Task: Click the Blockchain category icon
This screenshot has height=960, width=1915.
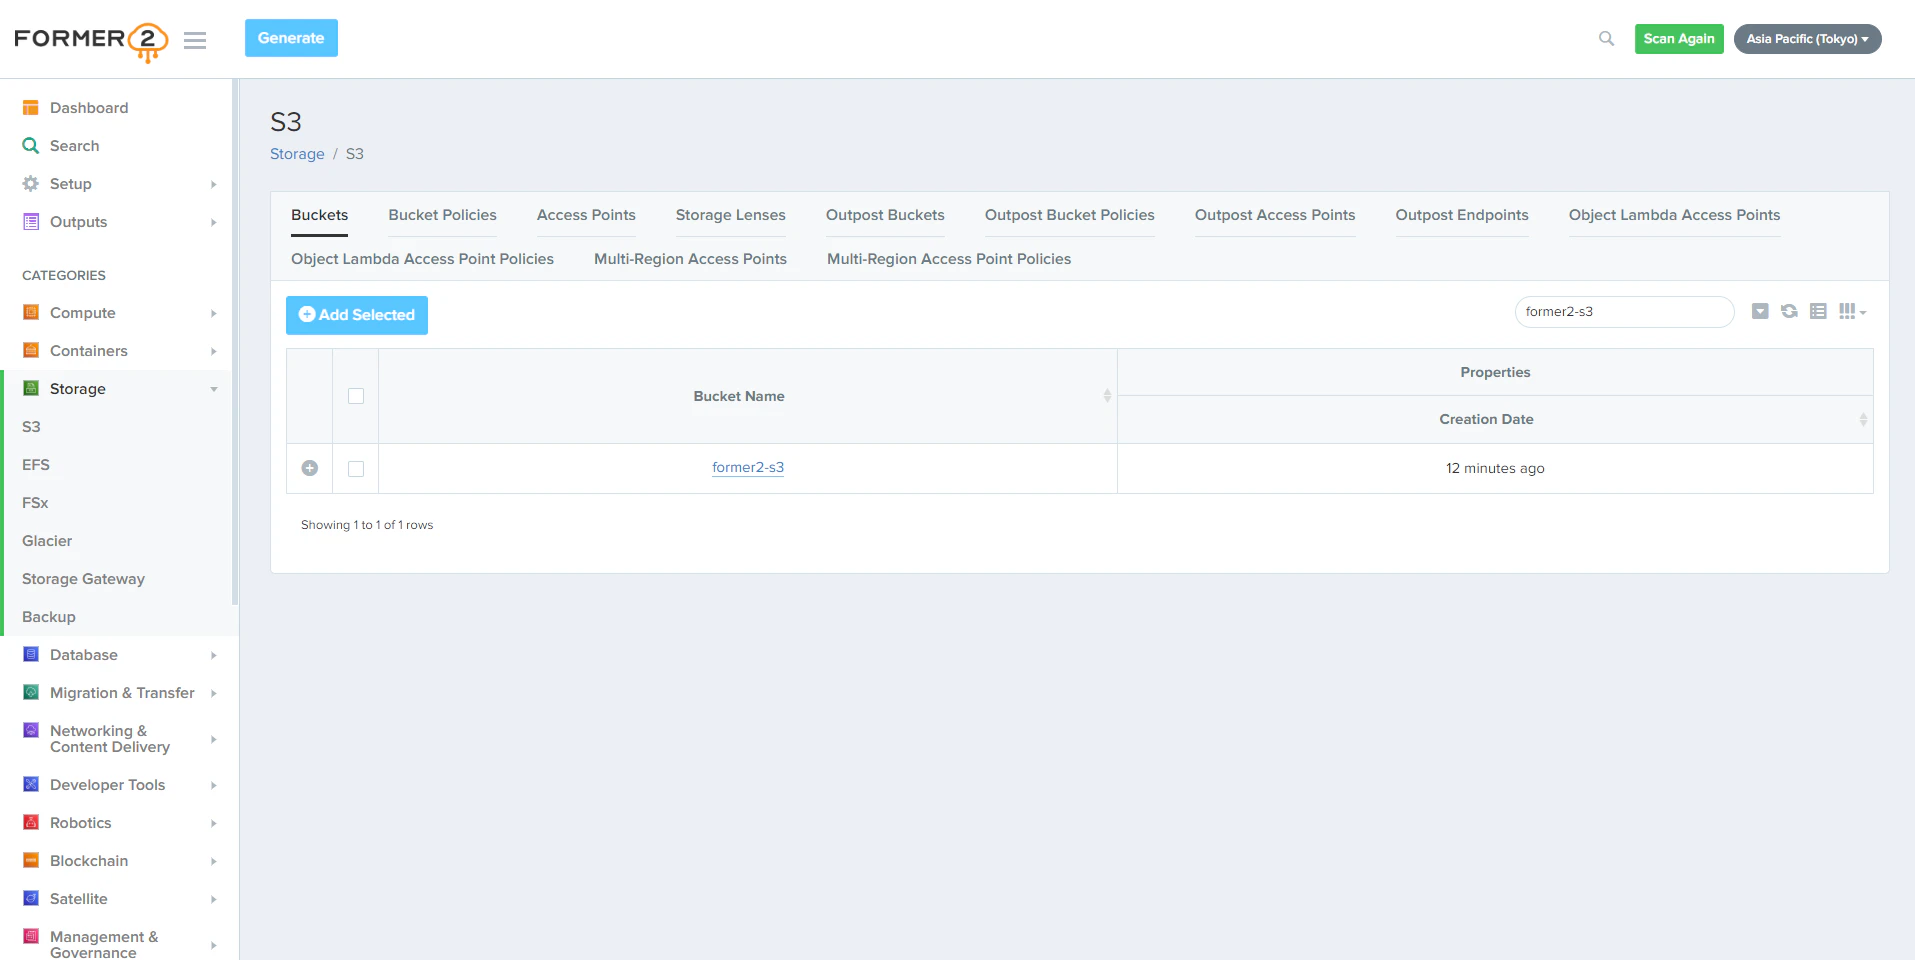Action: [x=31, y=861]
